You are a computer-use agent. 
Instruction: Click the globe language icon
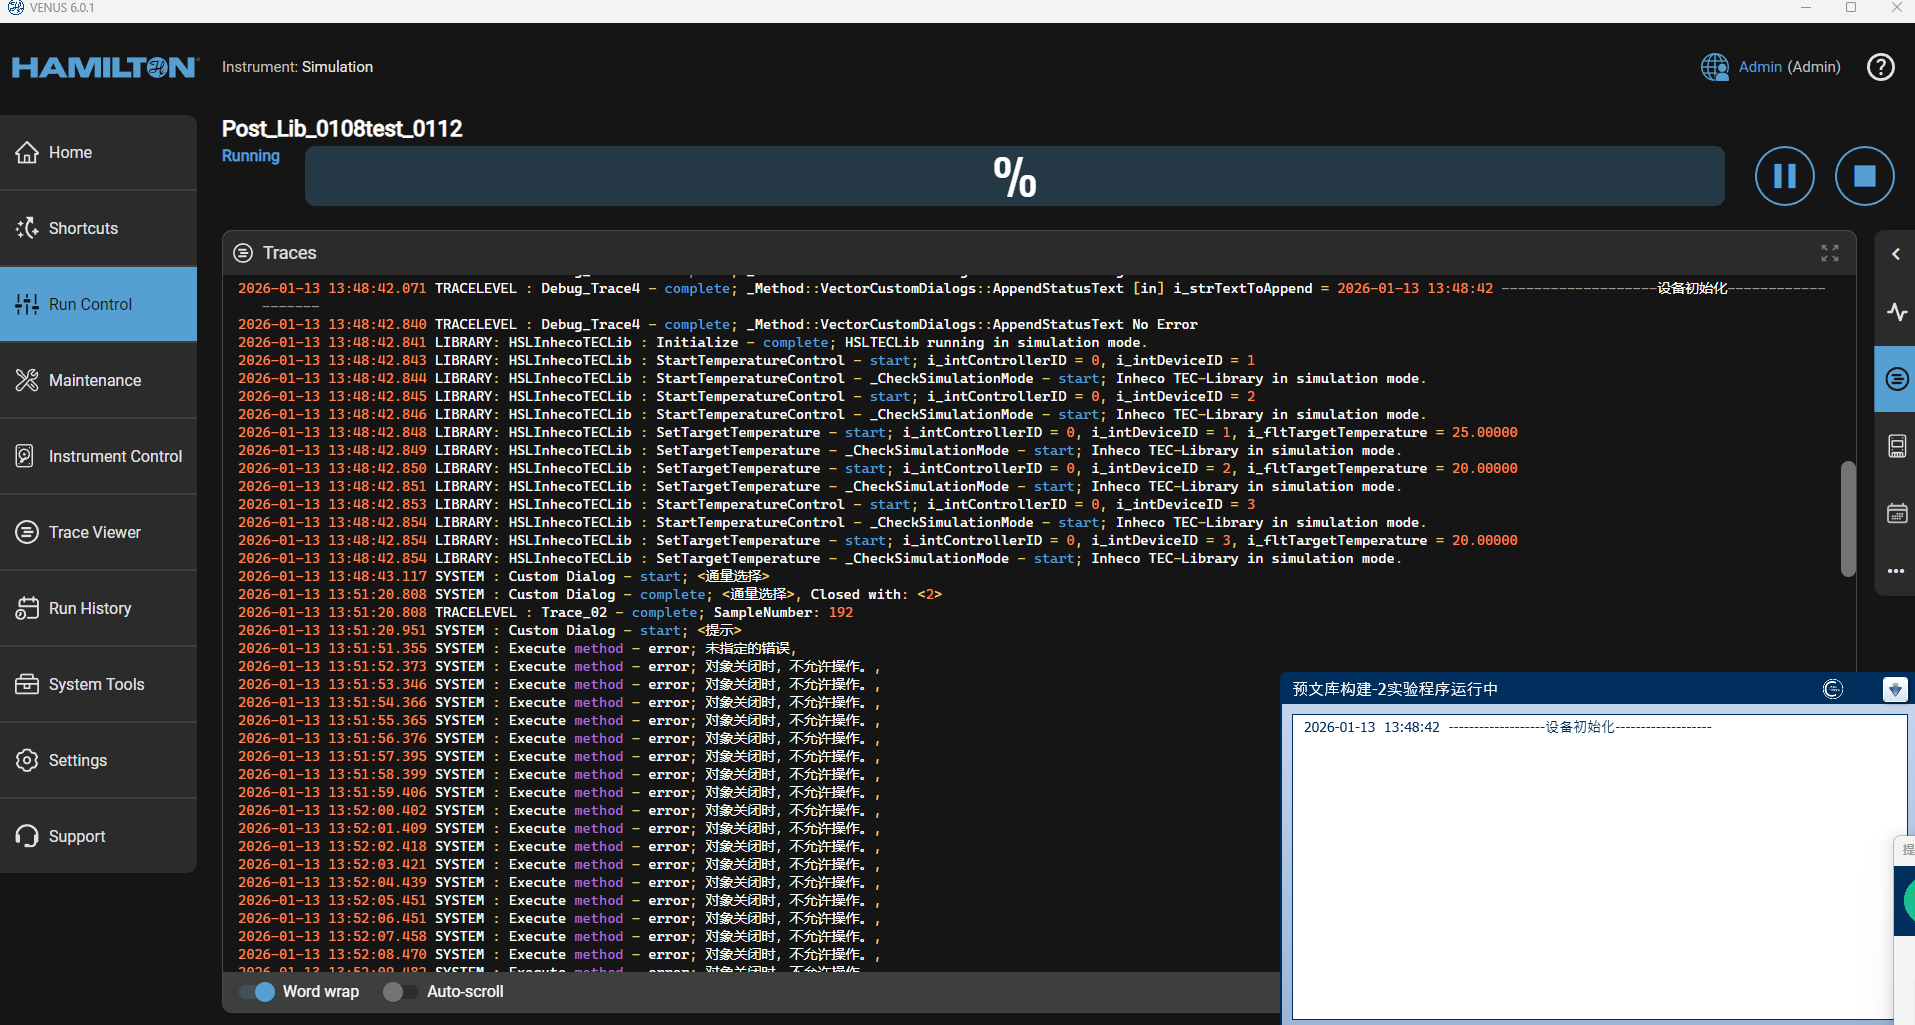(x=1714, y=67)
